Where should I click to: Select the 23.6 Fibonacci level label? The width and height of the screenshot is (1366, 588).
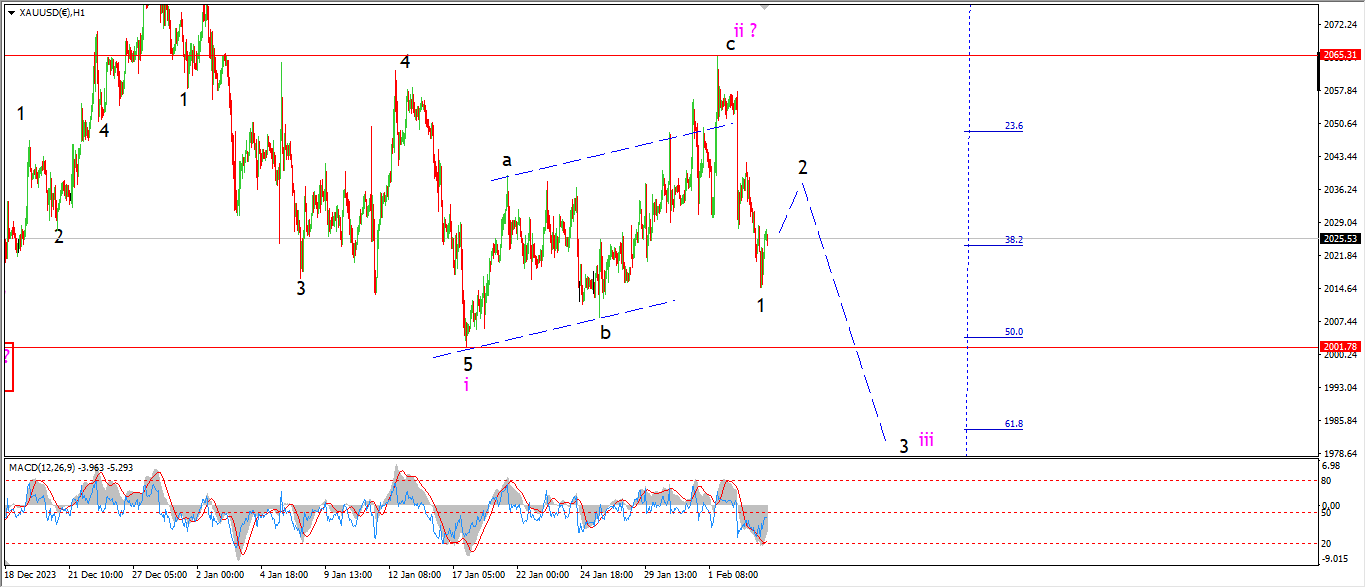point(1013,126)
